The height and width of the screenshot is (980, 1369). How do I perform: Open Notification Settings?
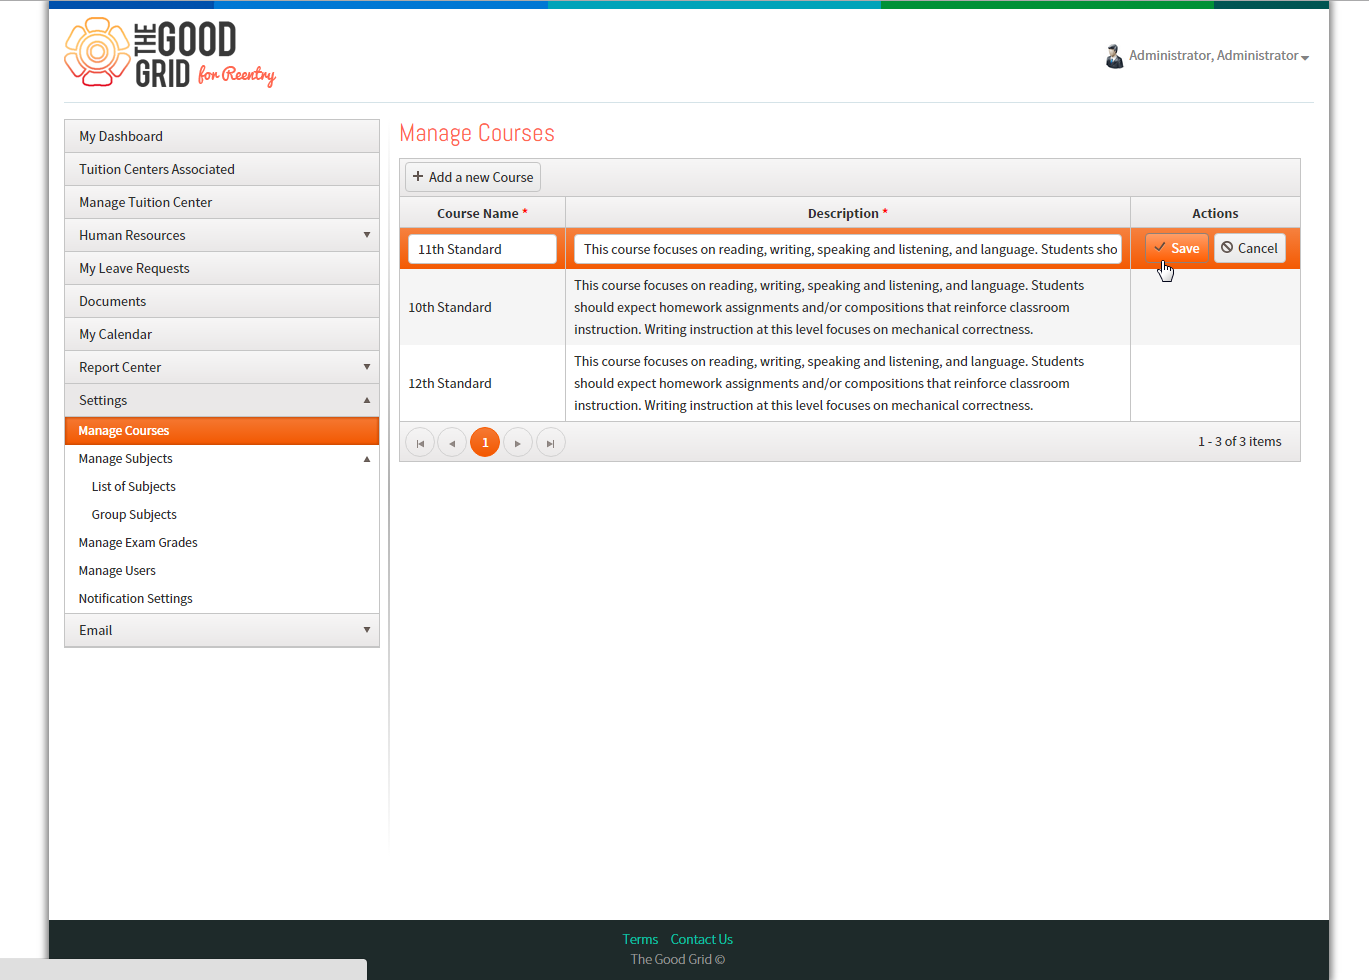pyautogui.click(x=222, y=599)
